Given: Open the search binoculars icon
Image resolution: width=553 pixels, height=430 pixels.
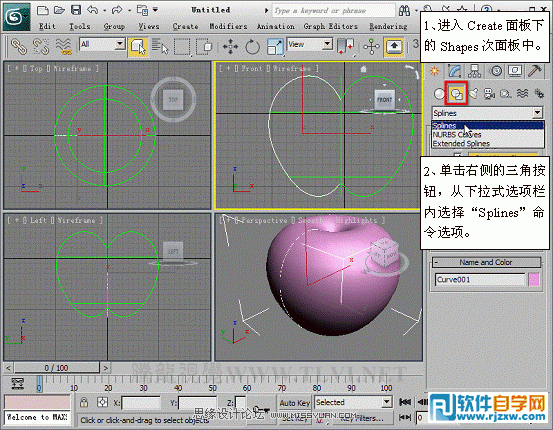Looking at the screenshot, I should click(x=405, y=11).
